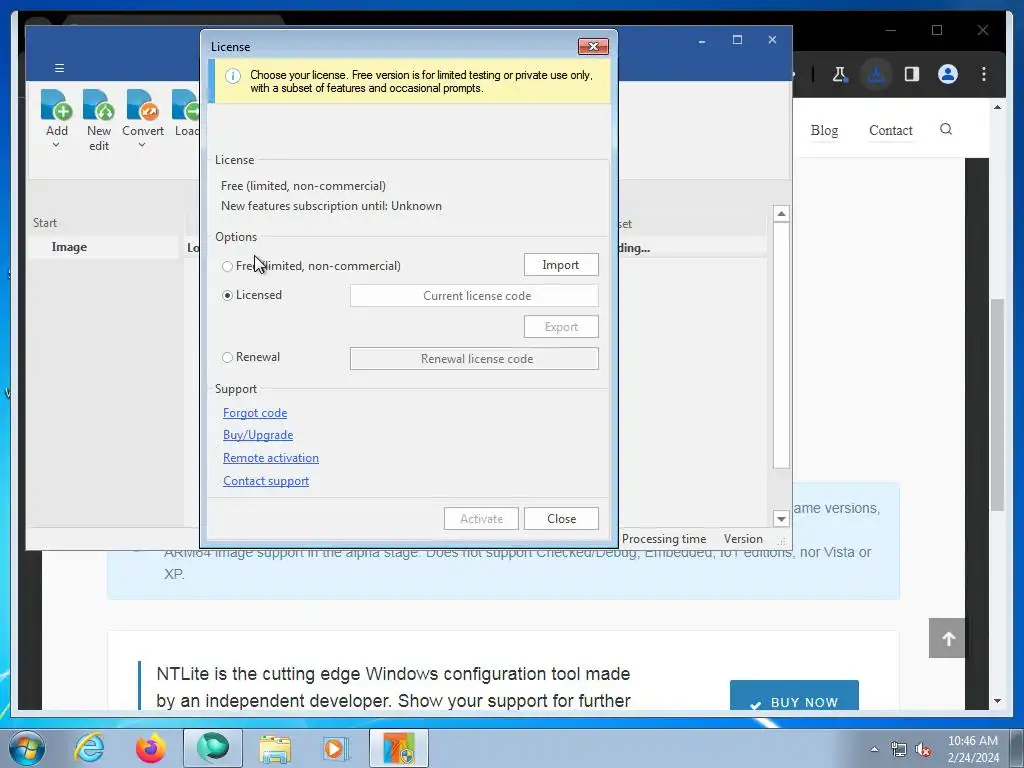Click the Close button in License dialog
This screenshot has height=768, width=1024.
(x=561, y=519)
